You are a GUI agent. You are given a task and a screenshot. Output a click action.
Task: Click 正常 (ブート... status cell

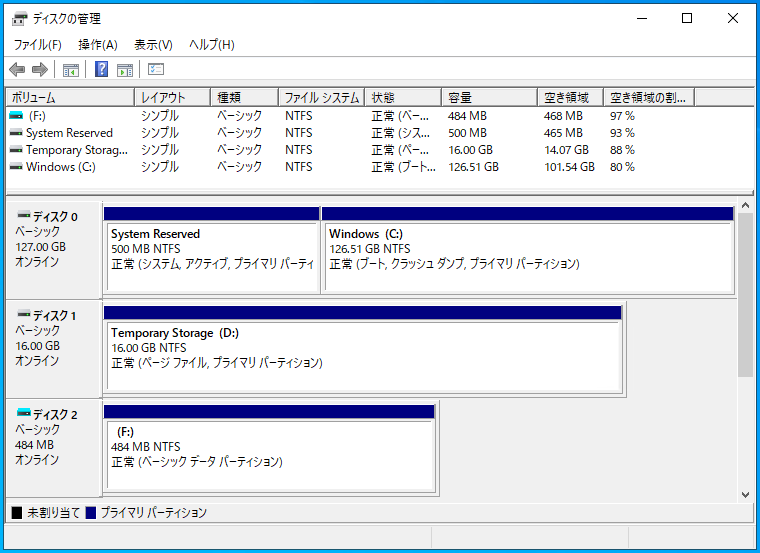404,167
